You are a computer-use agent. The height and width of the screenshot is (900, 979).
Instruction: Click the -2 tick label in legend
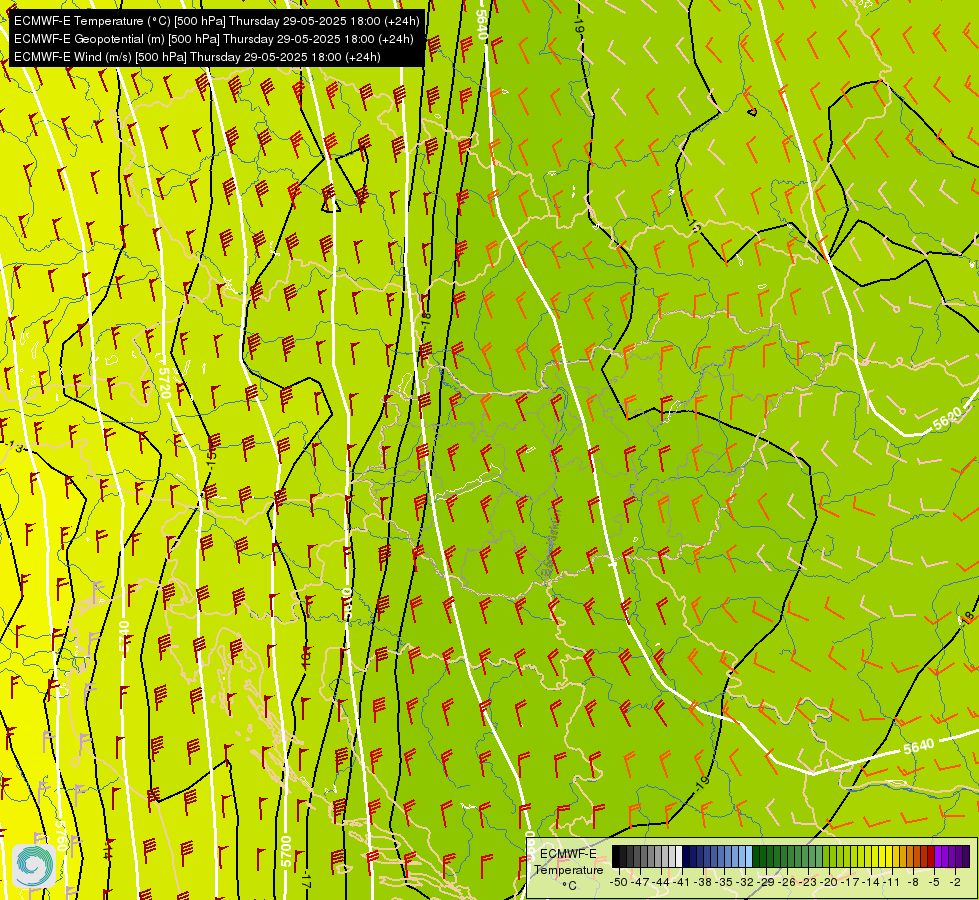[955, 882]
